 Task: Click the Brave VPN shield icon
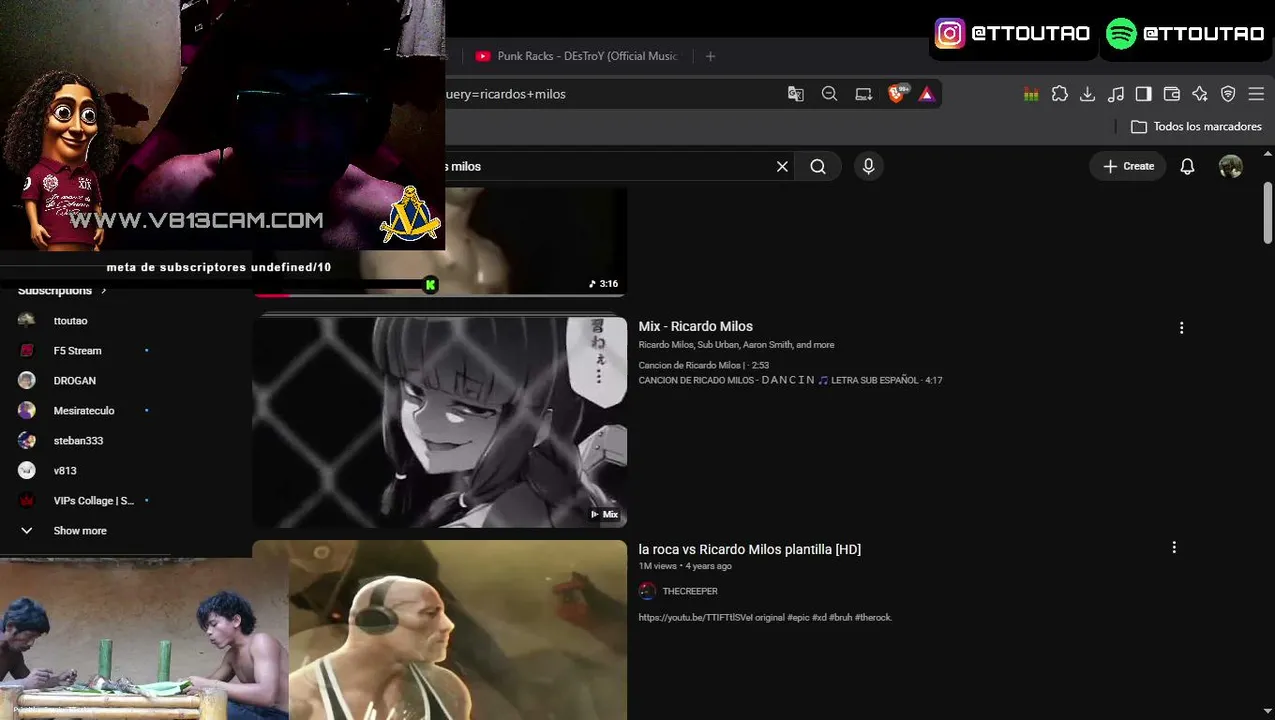(x=1228, y=94)
